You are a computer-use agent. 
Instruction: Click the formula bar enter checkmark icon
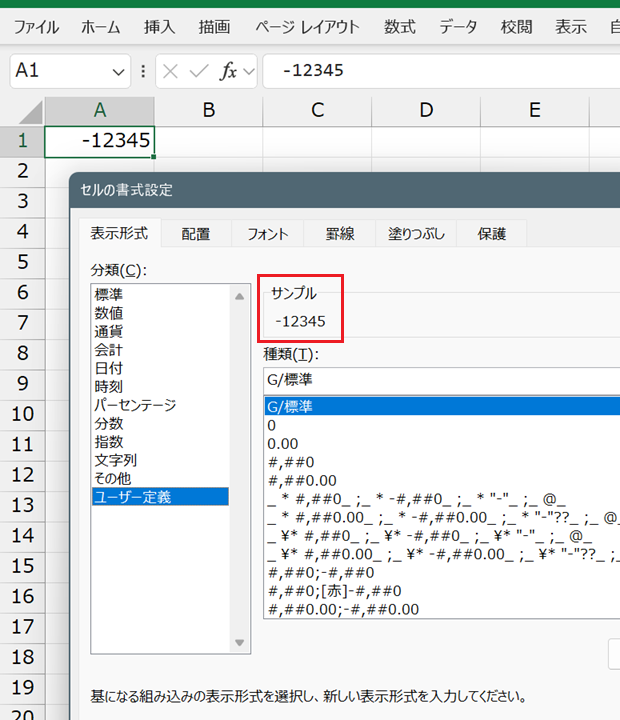click(x=199, y=71)
